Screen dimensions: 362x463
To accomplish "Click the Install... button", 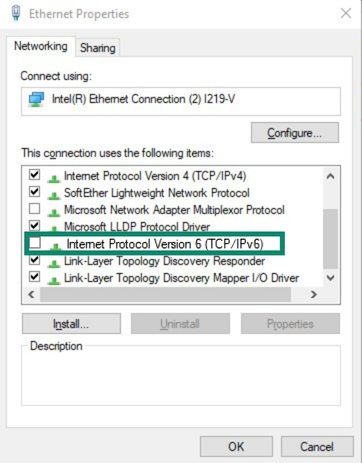I will click(x=71, y=324).
